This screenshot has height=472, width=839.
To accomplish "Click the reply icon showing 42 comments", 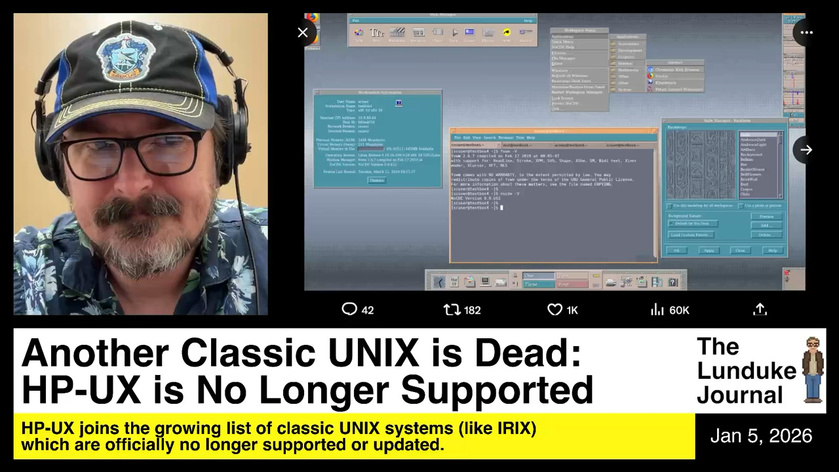I will pos(349,310).
